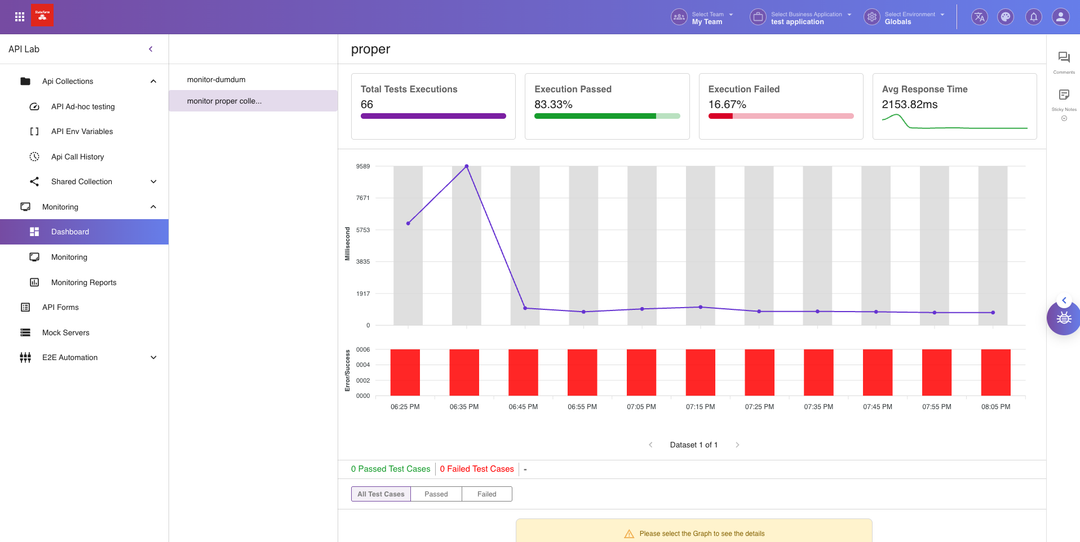Open the Select Business Application dropdown
1080x542 pixels.
[802, 17]
